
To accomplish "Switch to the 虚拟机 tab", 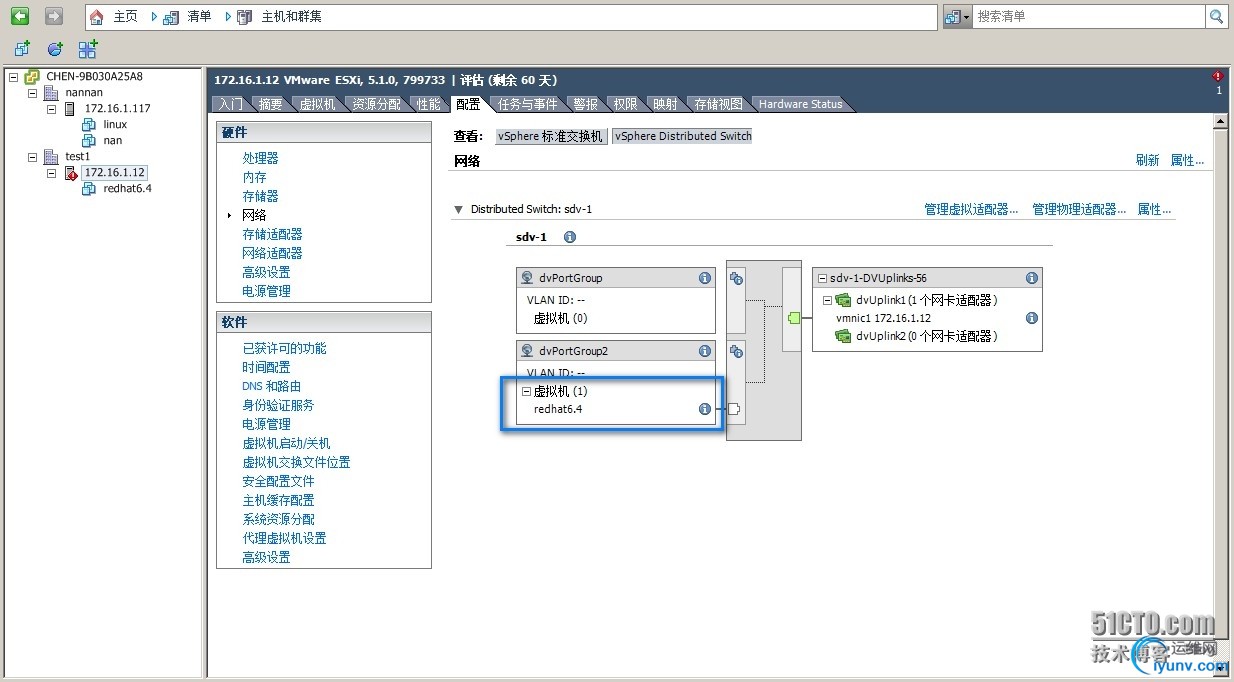I will (x=317, y=104).
